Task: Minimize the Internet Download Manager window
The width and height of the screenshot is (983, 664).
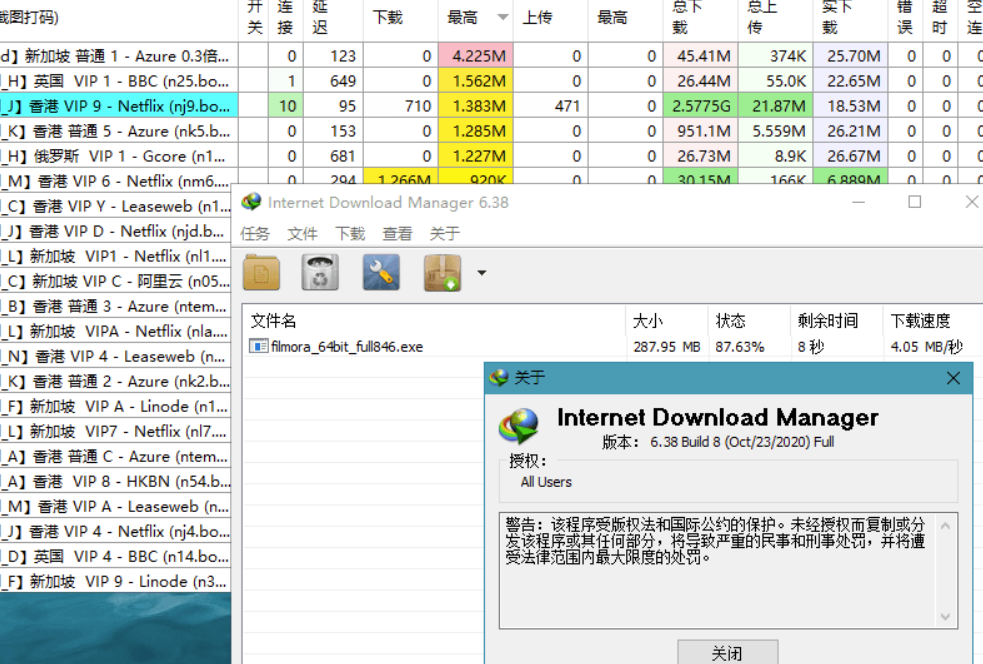Action: click(858, 202)
